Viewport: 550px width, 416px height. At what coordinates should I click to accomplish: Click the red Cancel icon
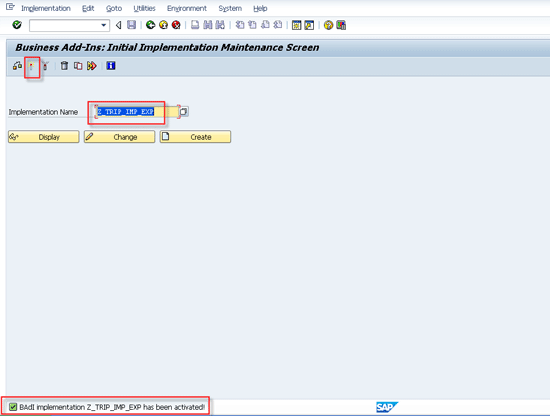point(176,25)
